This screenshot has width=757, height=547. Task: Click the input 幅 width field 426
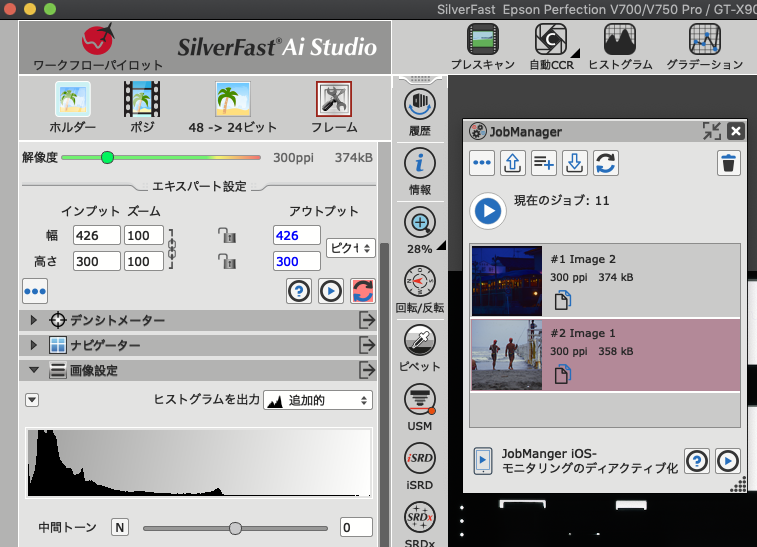point(97,236)
